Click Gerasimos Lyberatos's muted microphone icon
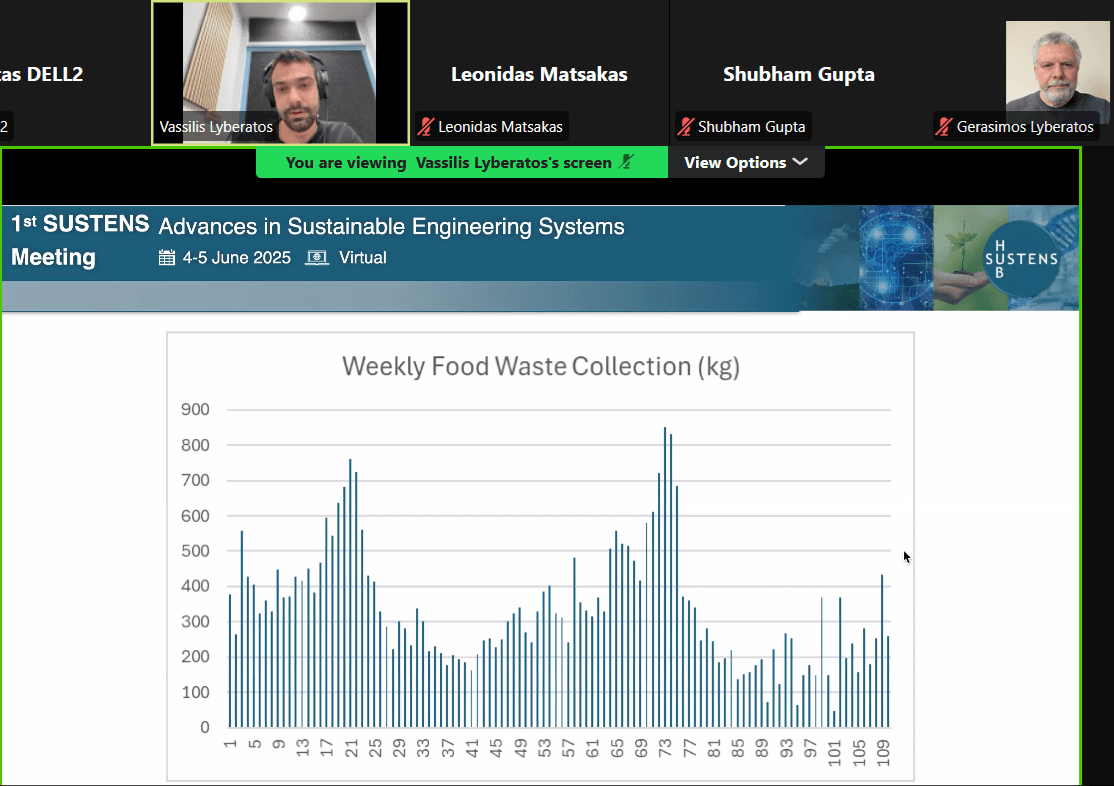The height and width of the screenshot is (786, 1114). point(943,127)
